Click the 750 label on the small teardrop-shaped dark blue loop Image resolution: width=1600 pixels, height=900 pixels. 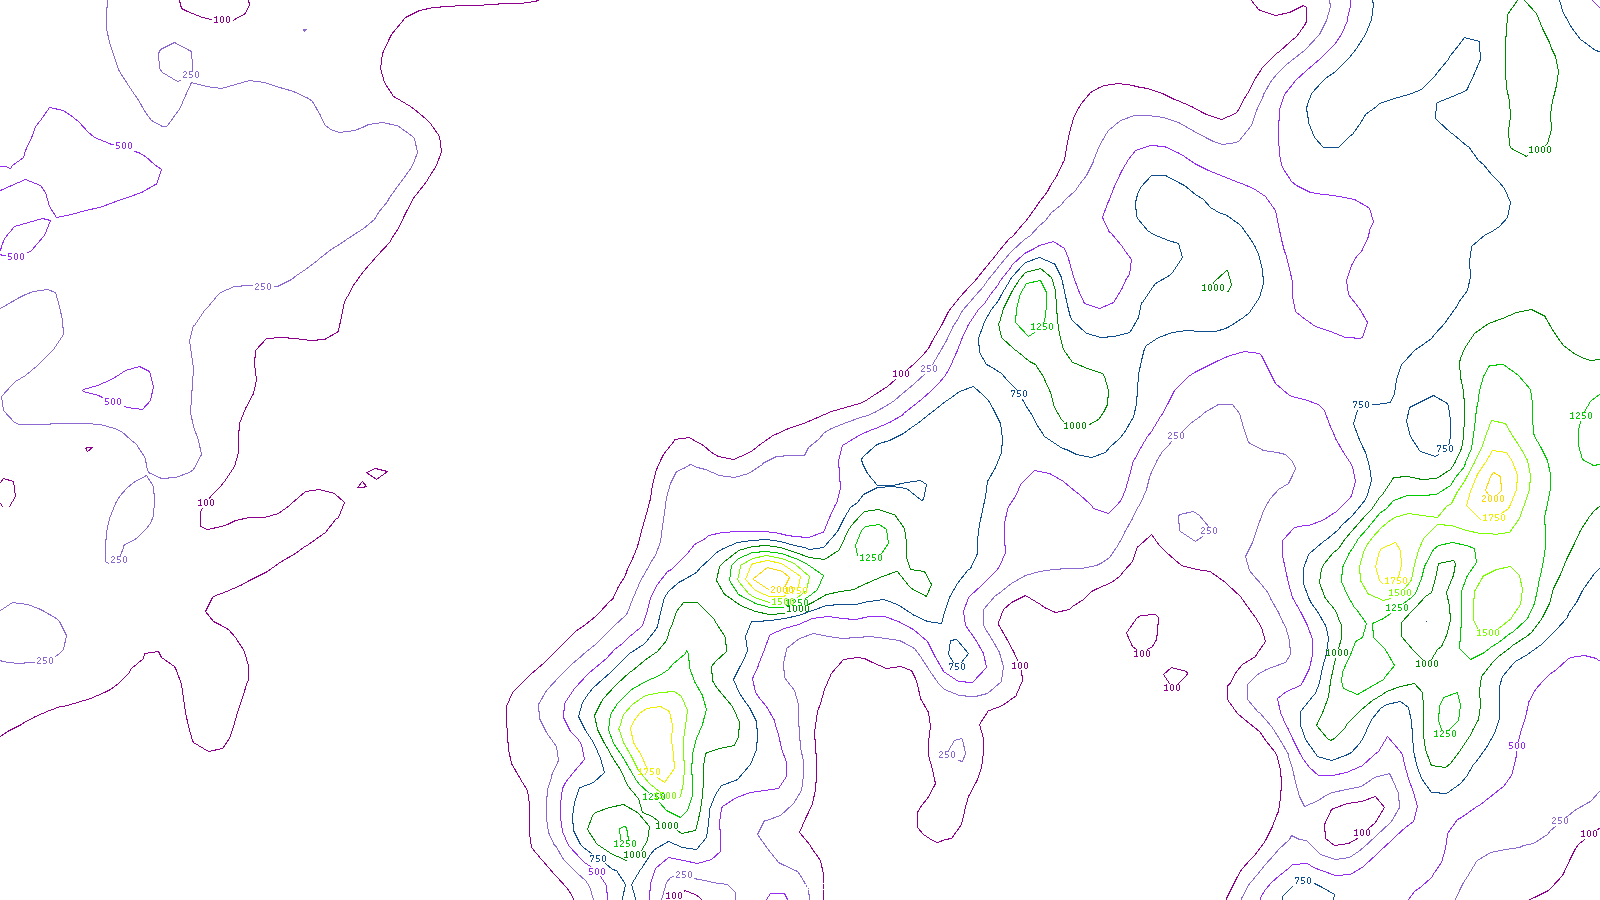pos(957,667)
